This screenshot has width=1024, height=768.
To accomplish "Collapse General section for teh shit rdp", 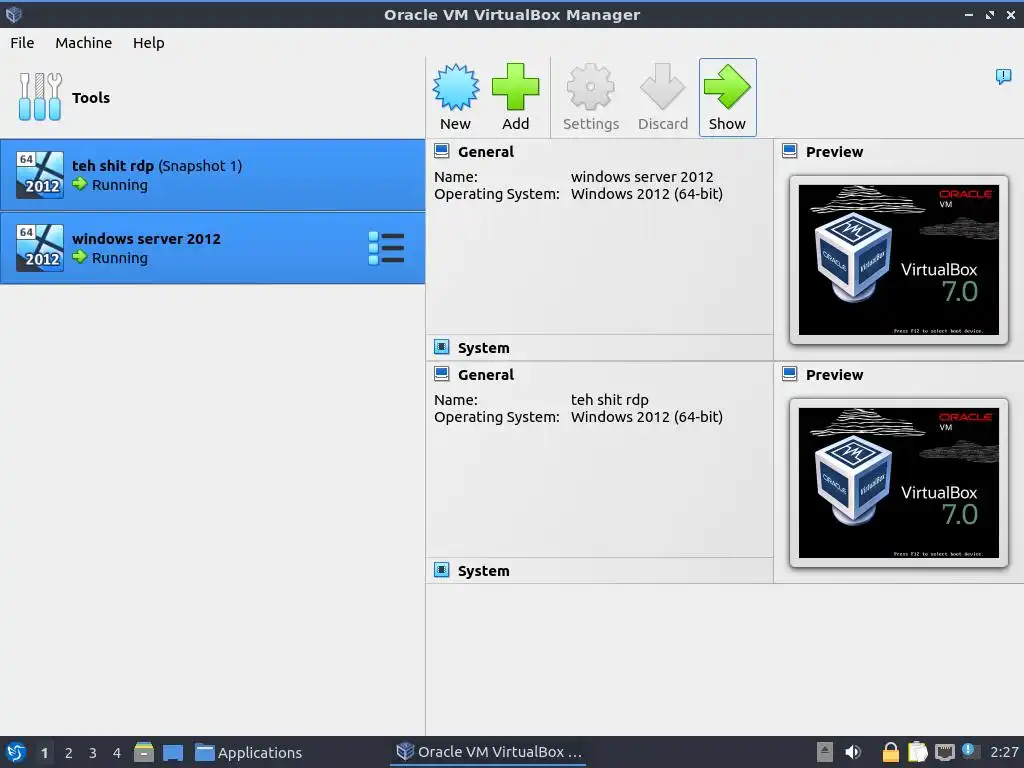I will click(486, 375).
